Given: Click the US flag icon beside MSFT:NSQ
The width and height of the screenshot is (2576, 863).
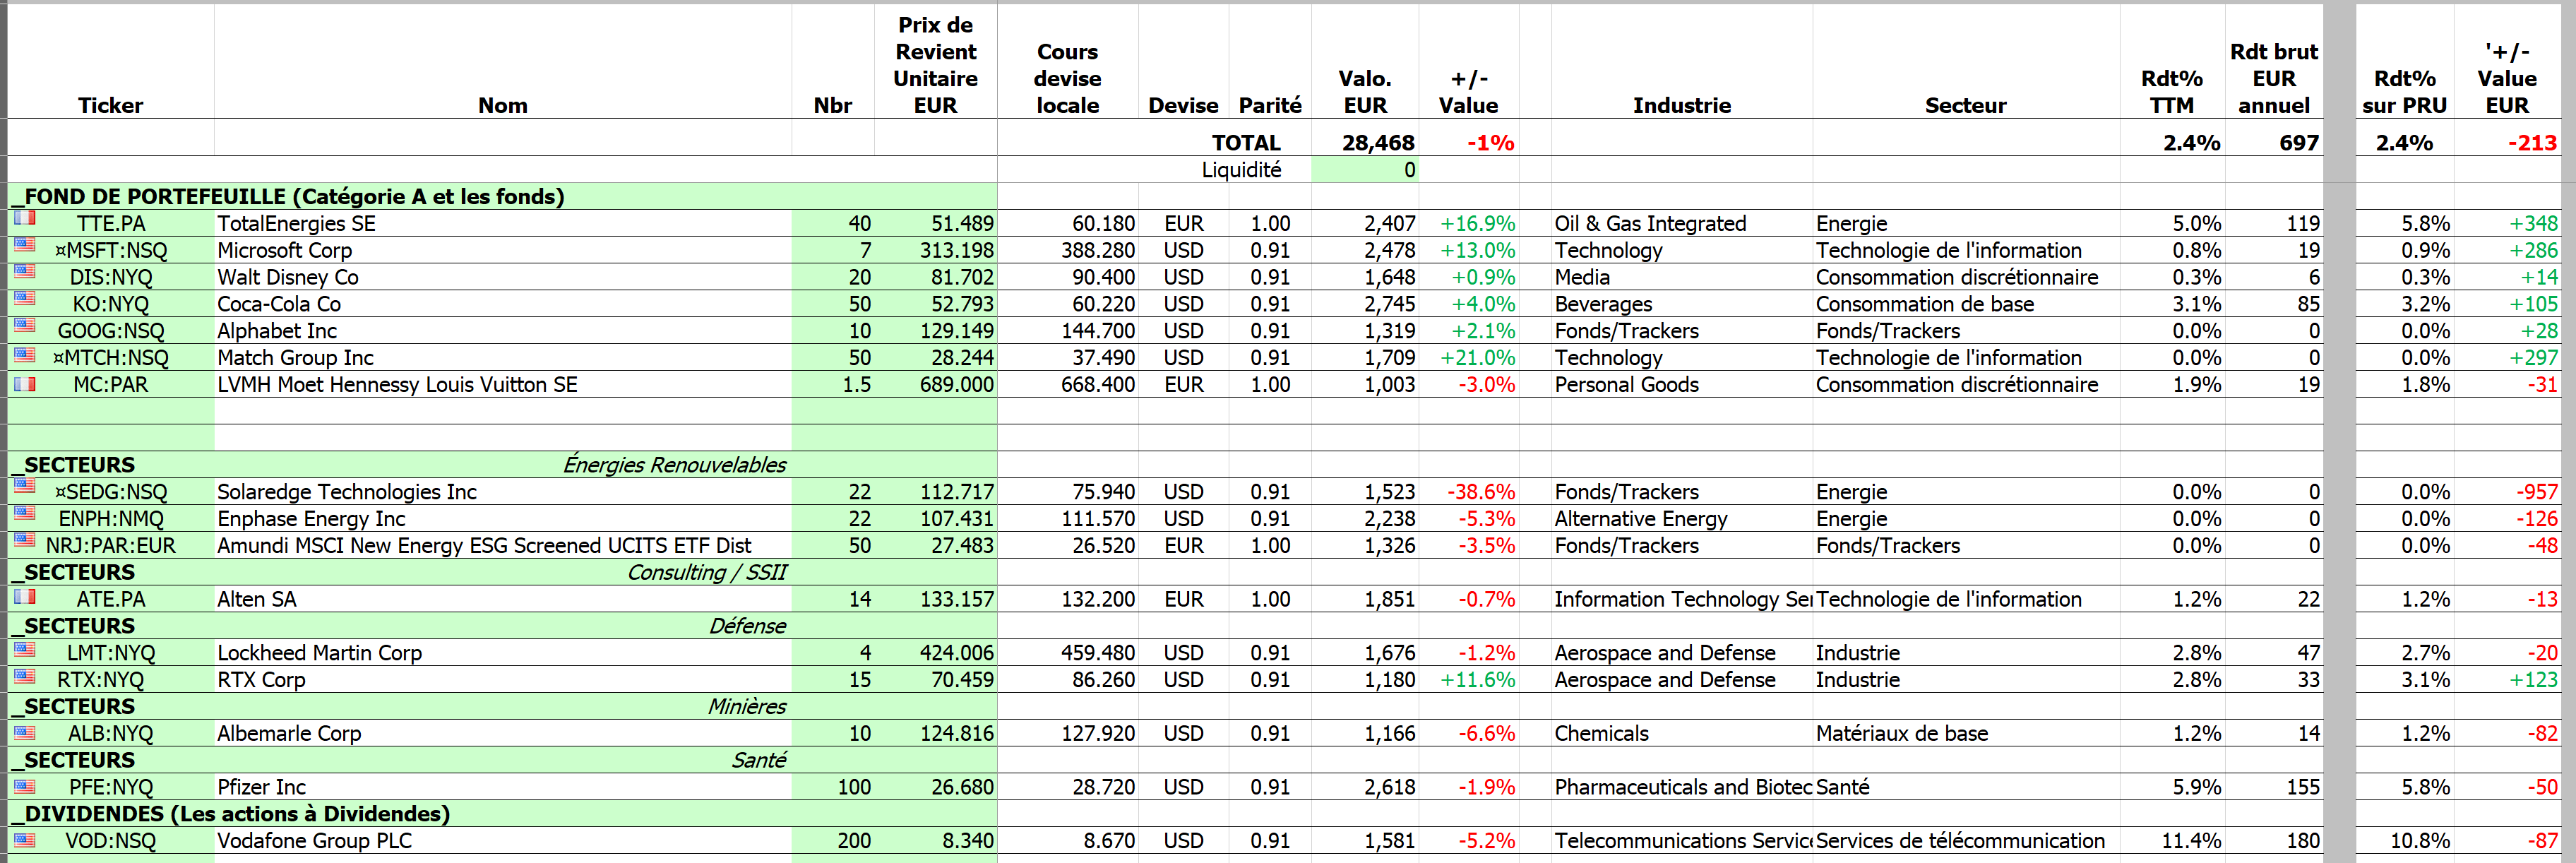Looking at the screenshot, I should point(24,244).
